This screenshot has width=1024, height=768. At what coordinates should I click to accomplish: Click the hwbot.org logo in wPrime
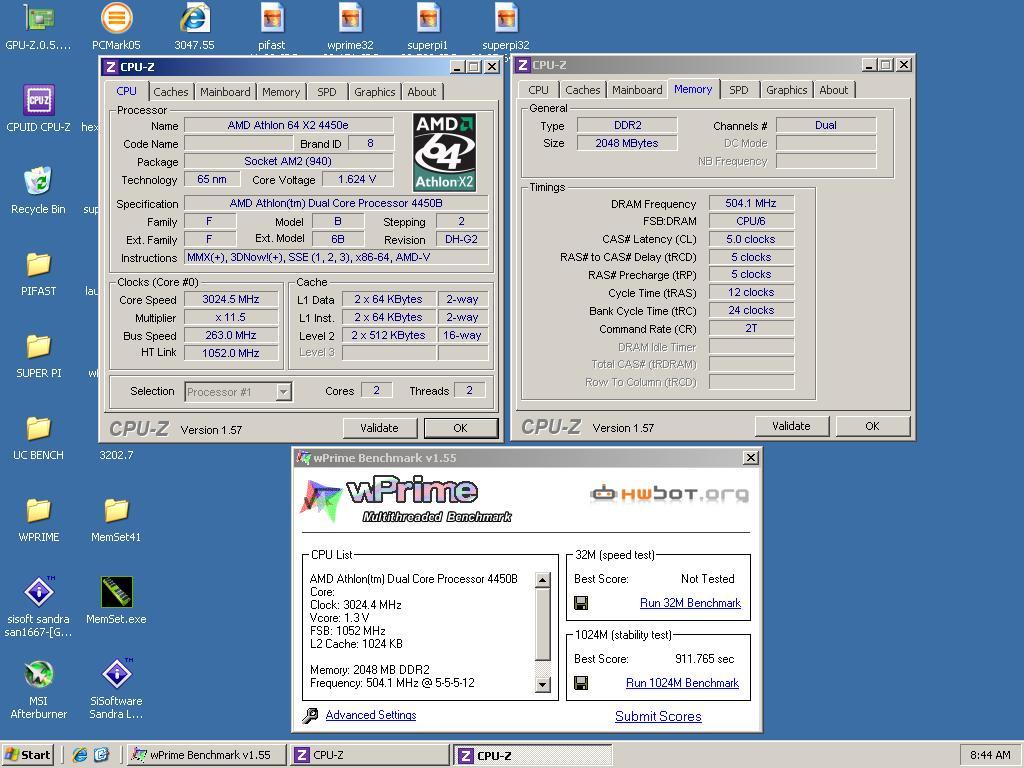click(669, 494)
